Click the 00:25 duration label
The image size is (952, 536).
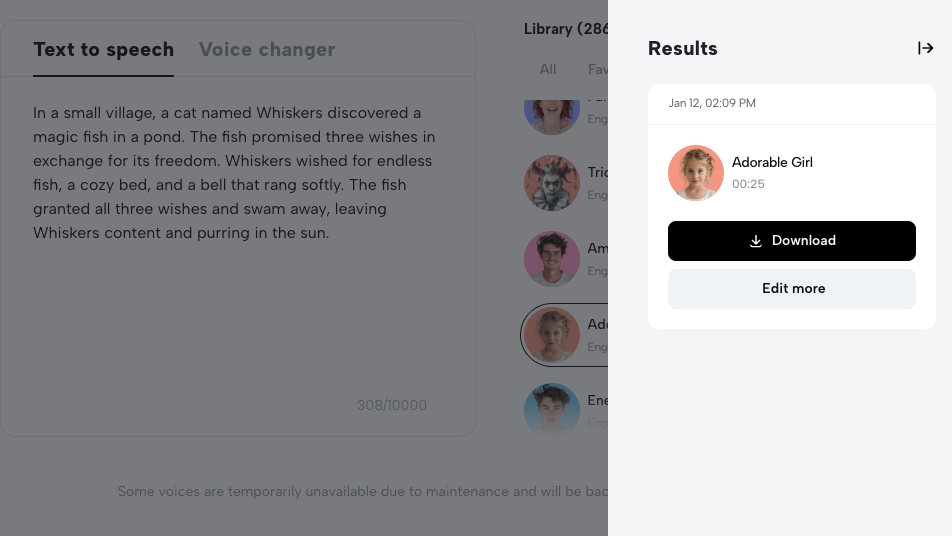pos(748,184)
